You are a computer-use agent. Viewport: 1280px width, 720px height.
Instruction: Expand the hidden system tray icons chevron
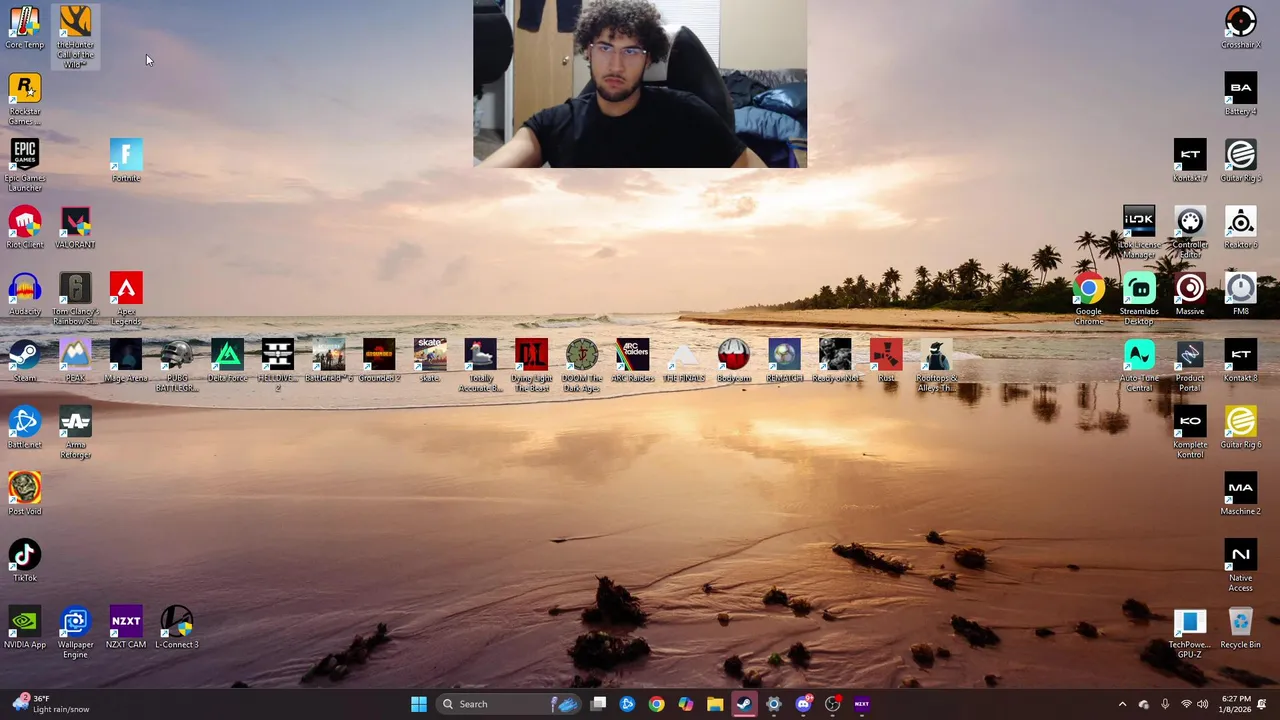[1122, 704]
